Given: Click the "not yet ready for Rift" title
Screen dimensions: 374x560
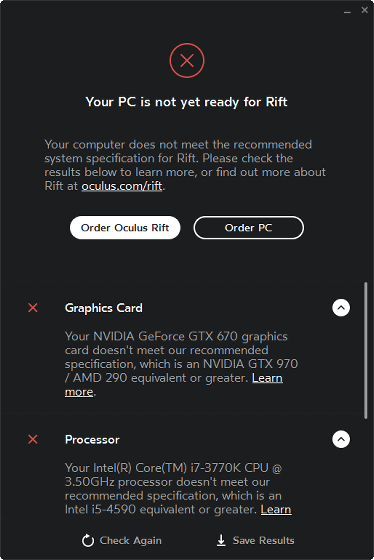Looking at the screenshot, I should 186,102.
